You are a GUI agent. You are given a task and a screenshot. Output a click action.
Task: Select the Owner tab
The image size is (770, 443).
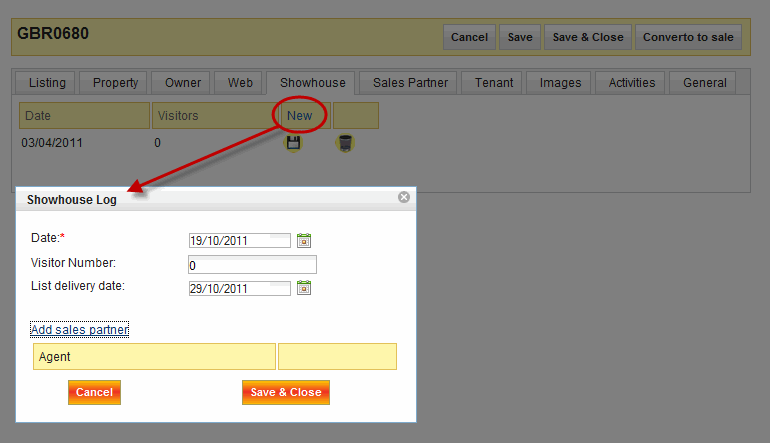tap(182, 83)
